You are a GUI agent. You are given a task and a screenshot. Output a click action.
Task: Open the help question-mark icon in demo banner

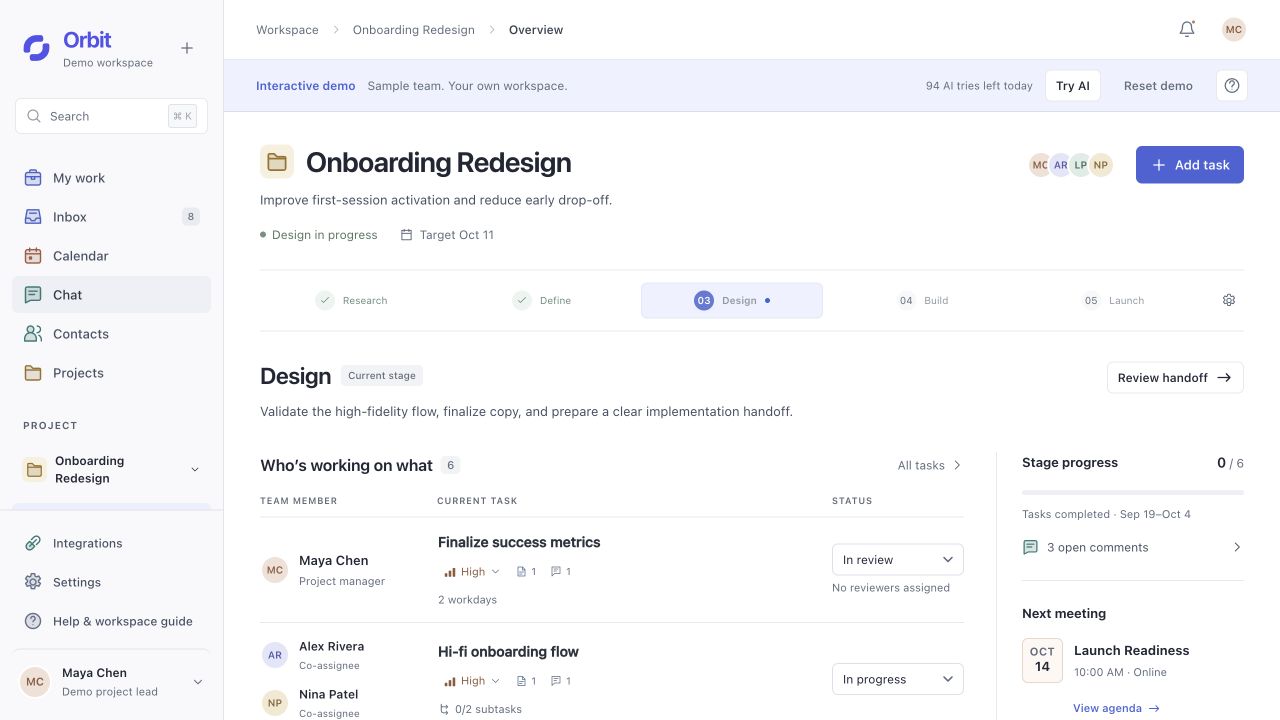pos(1232,86)
